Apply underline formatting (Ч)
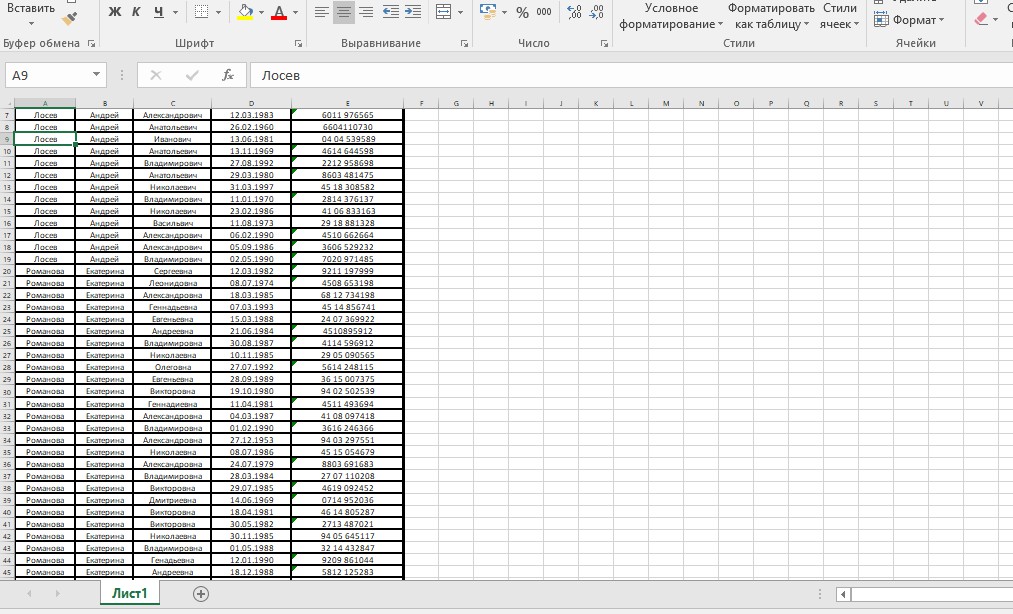1013x614 pixels. click(x=158, y=12)
